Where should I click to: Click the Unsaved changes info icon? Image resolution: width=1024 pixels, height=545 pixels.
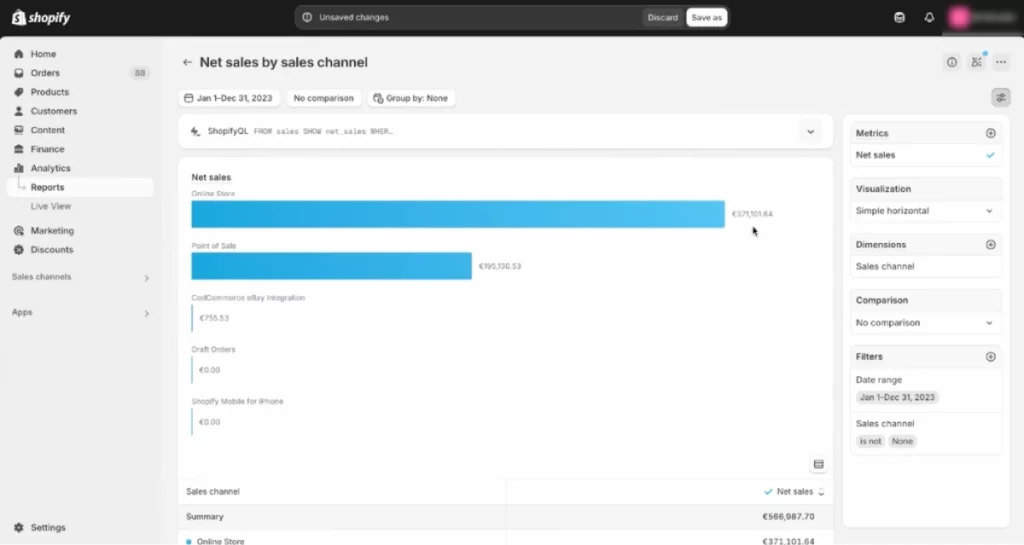[x=307, y=18]
